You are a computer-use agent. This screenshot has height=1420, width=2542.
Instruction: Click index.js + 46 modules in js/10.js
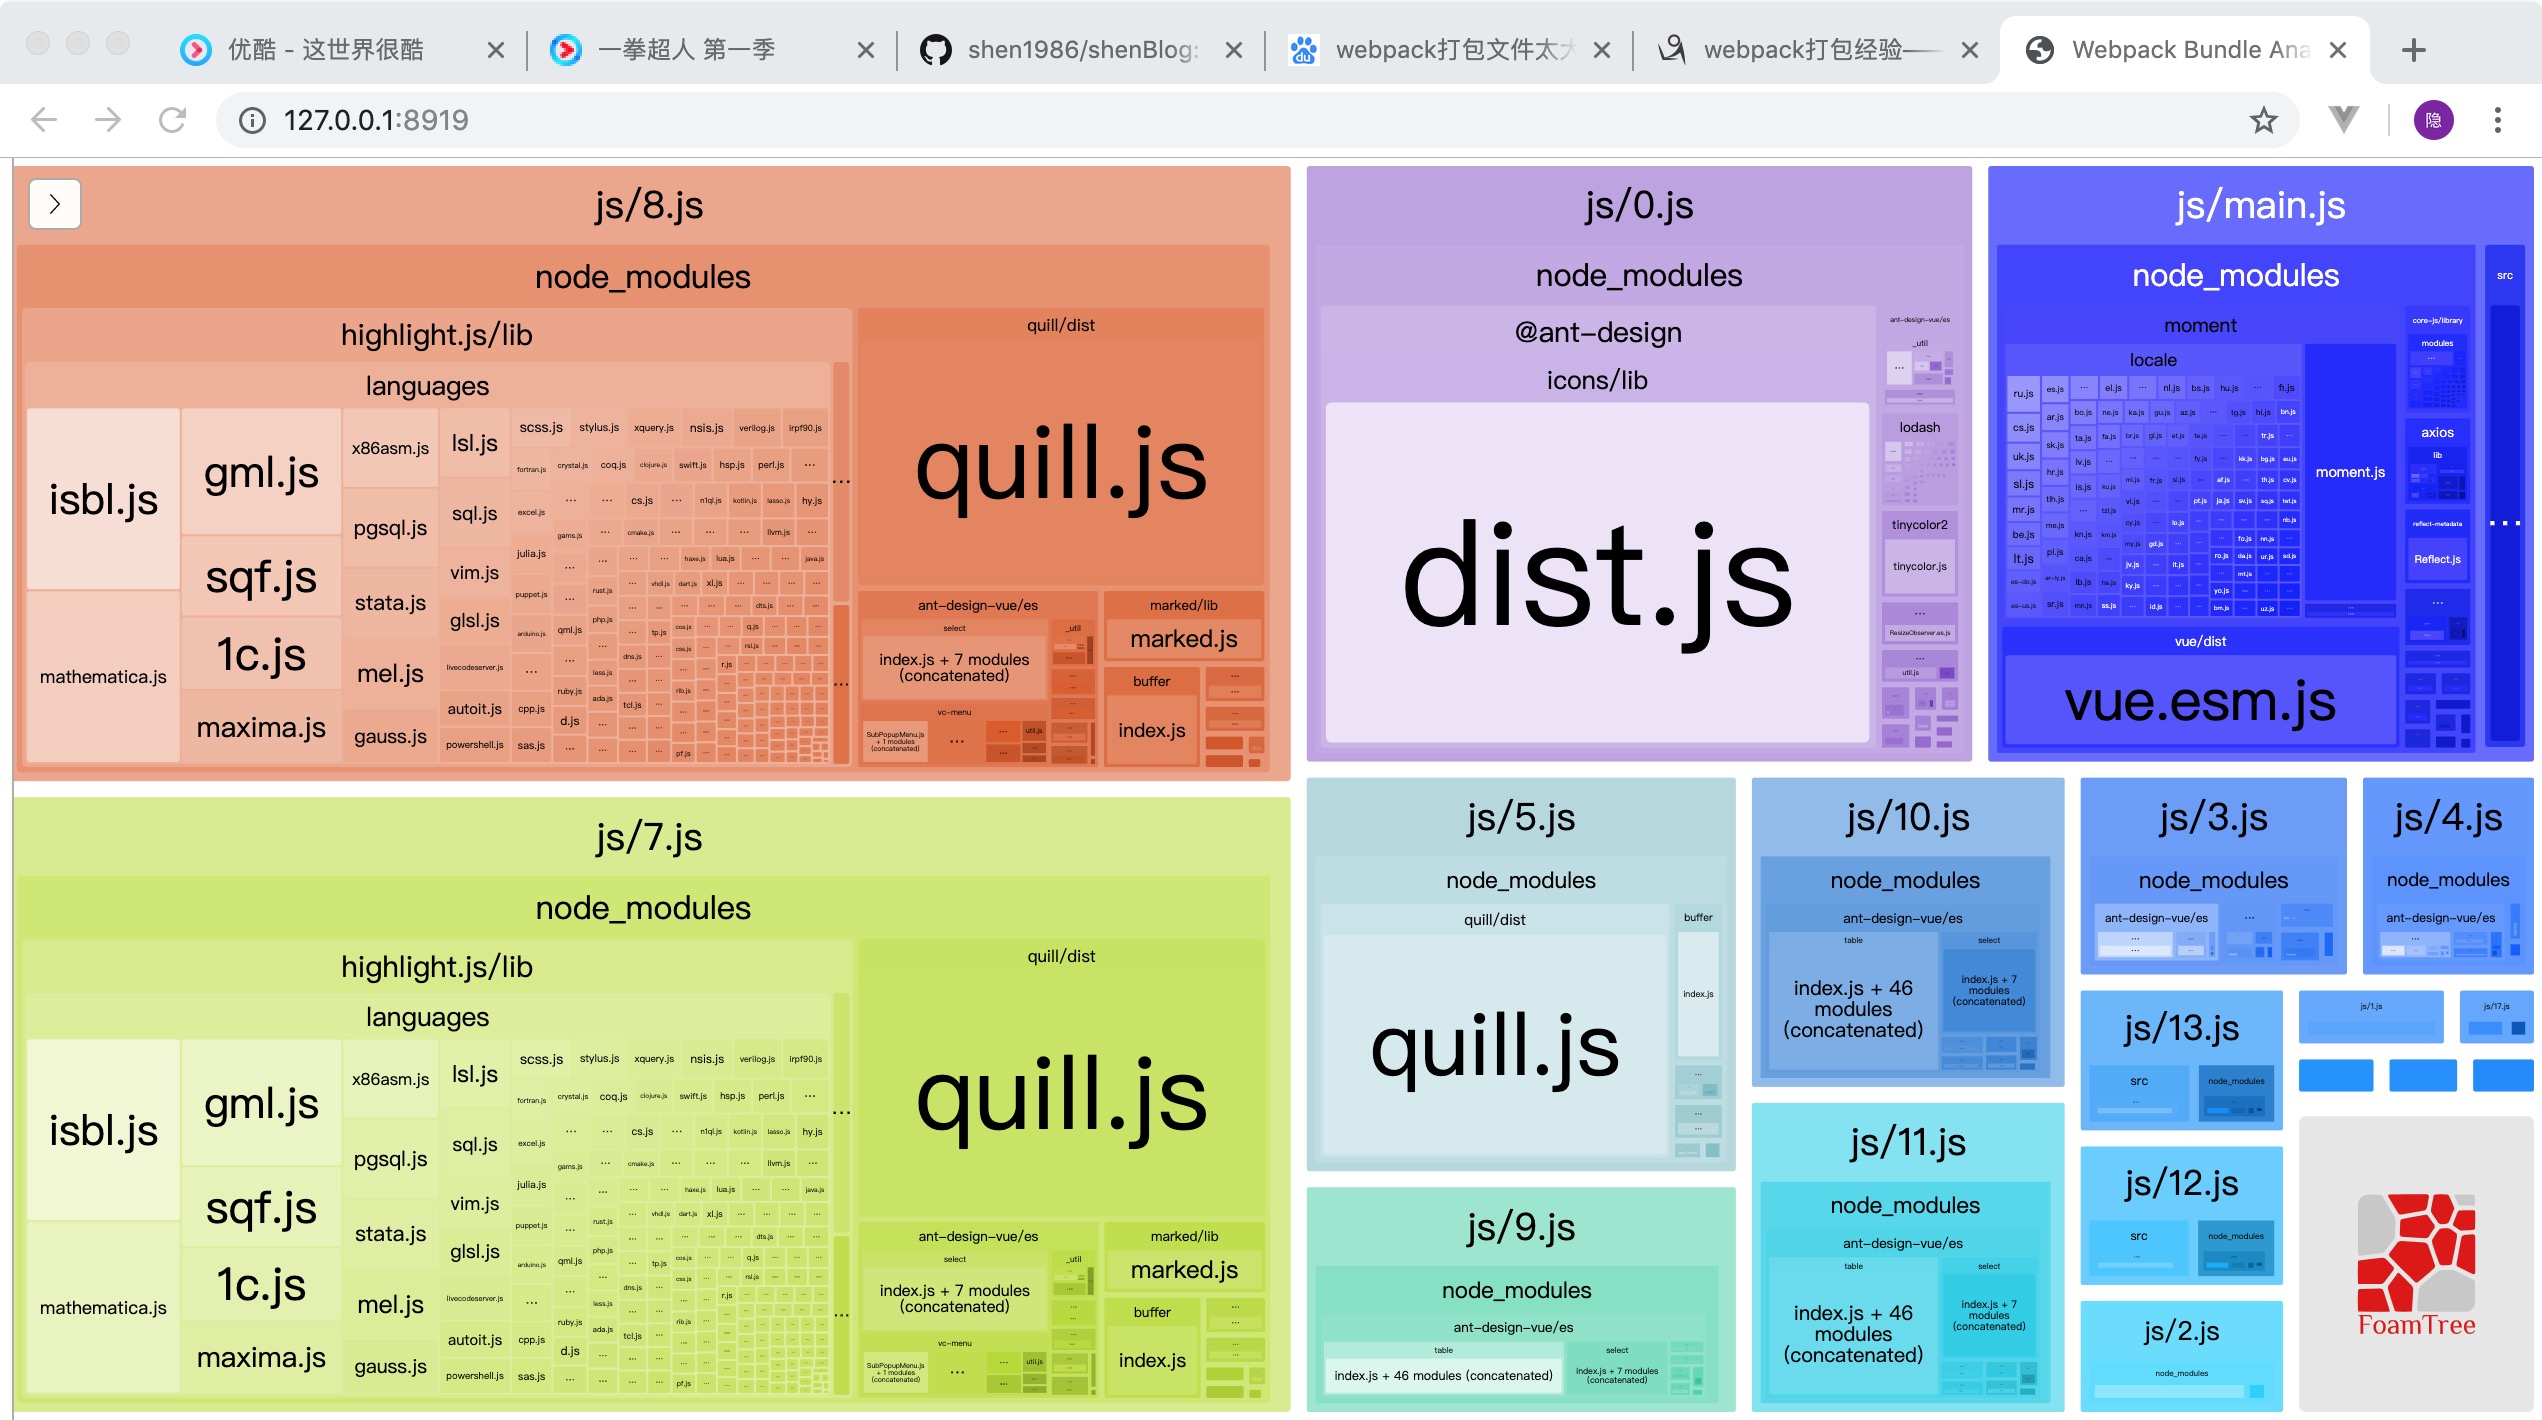point(1853,1008)
